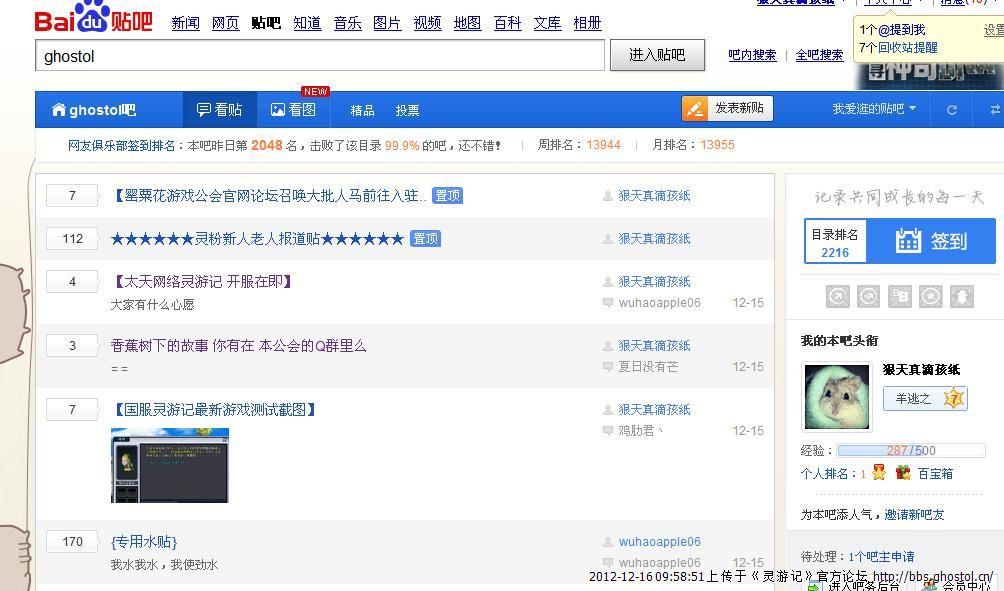Open the 百宝箱 gift box icon
Viewport: 1004px width, 591px height.
pyautogui.click(x=903, y=473)
